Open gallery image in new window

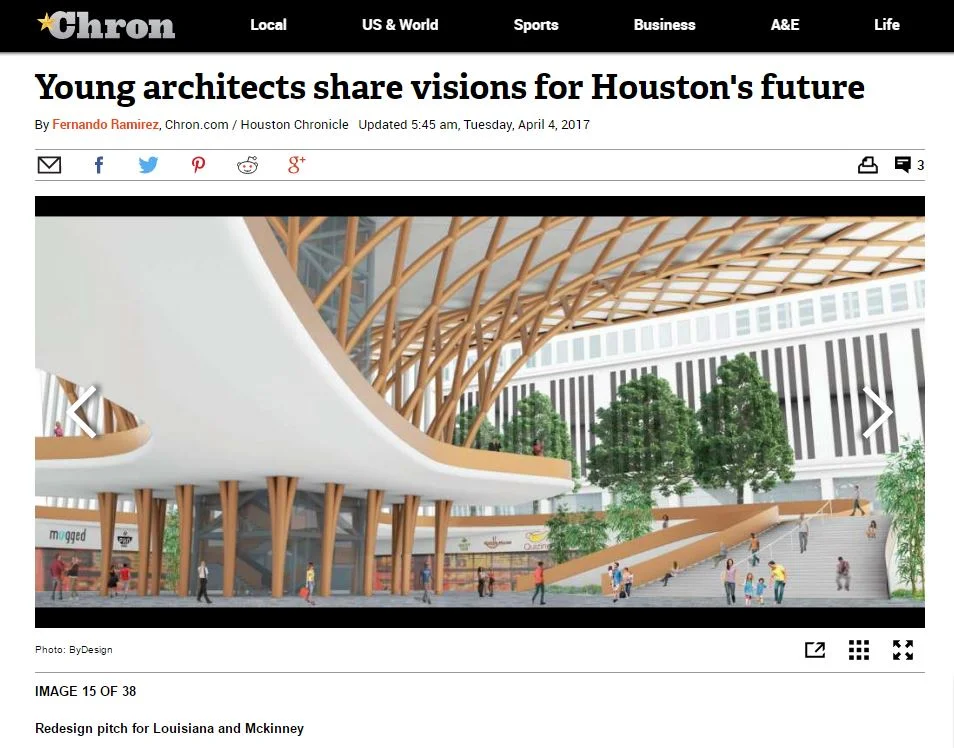[x=815, y=650]
